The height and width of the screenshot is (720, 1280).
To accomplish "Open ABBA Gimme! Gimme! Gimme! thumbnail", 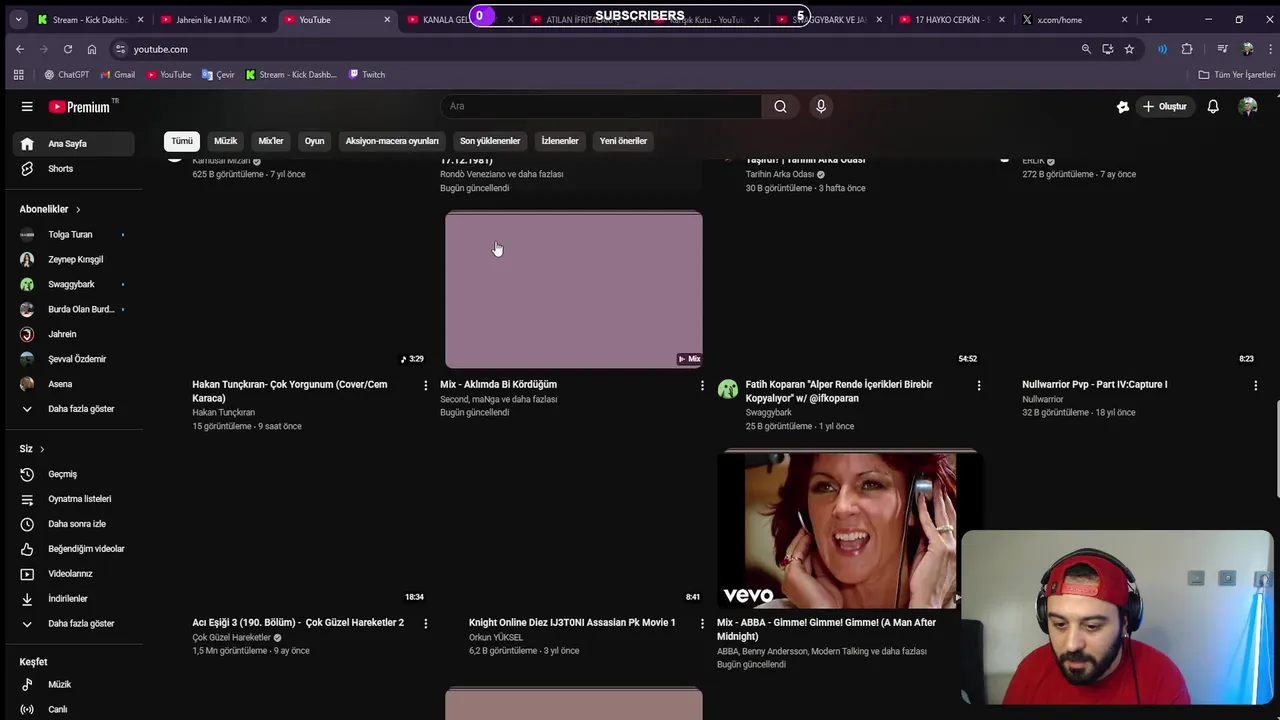I will point(850,529).
